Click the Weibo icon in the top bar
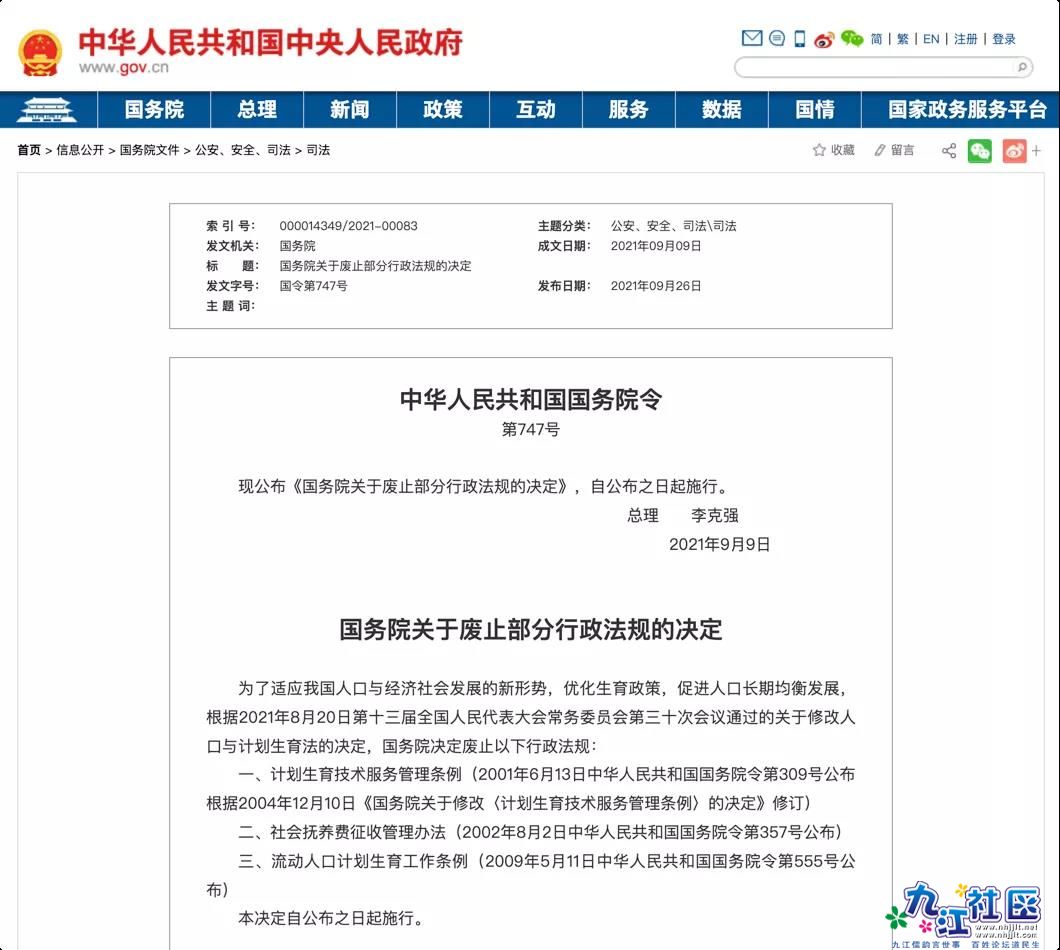The height and width of the screenshot is (950, 1060). (x=824, y=38)
